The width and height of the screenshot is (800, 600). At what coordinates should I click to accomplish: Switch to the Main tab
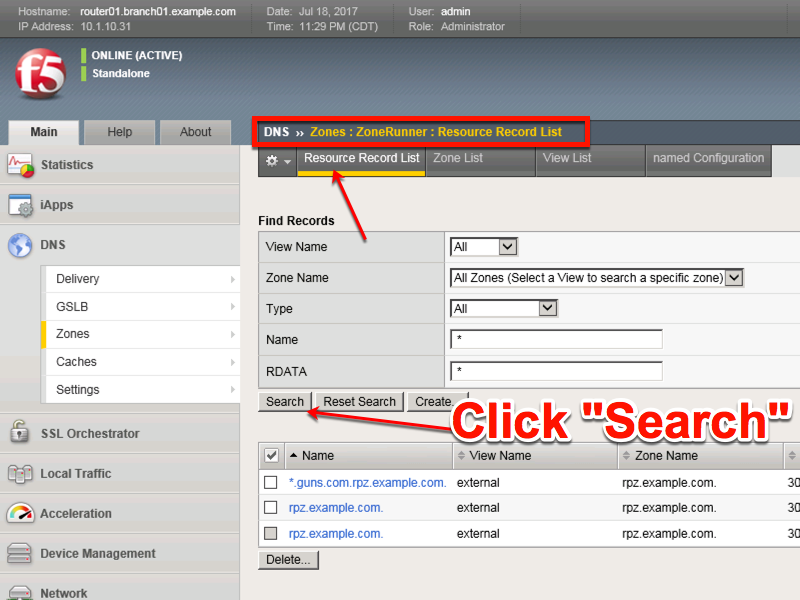tap(44, 132)
